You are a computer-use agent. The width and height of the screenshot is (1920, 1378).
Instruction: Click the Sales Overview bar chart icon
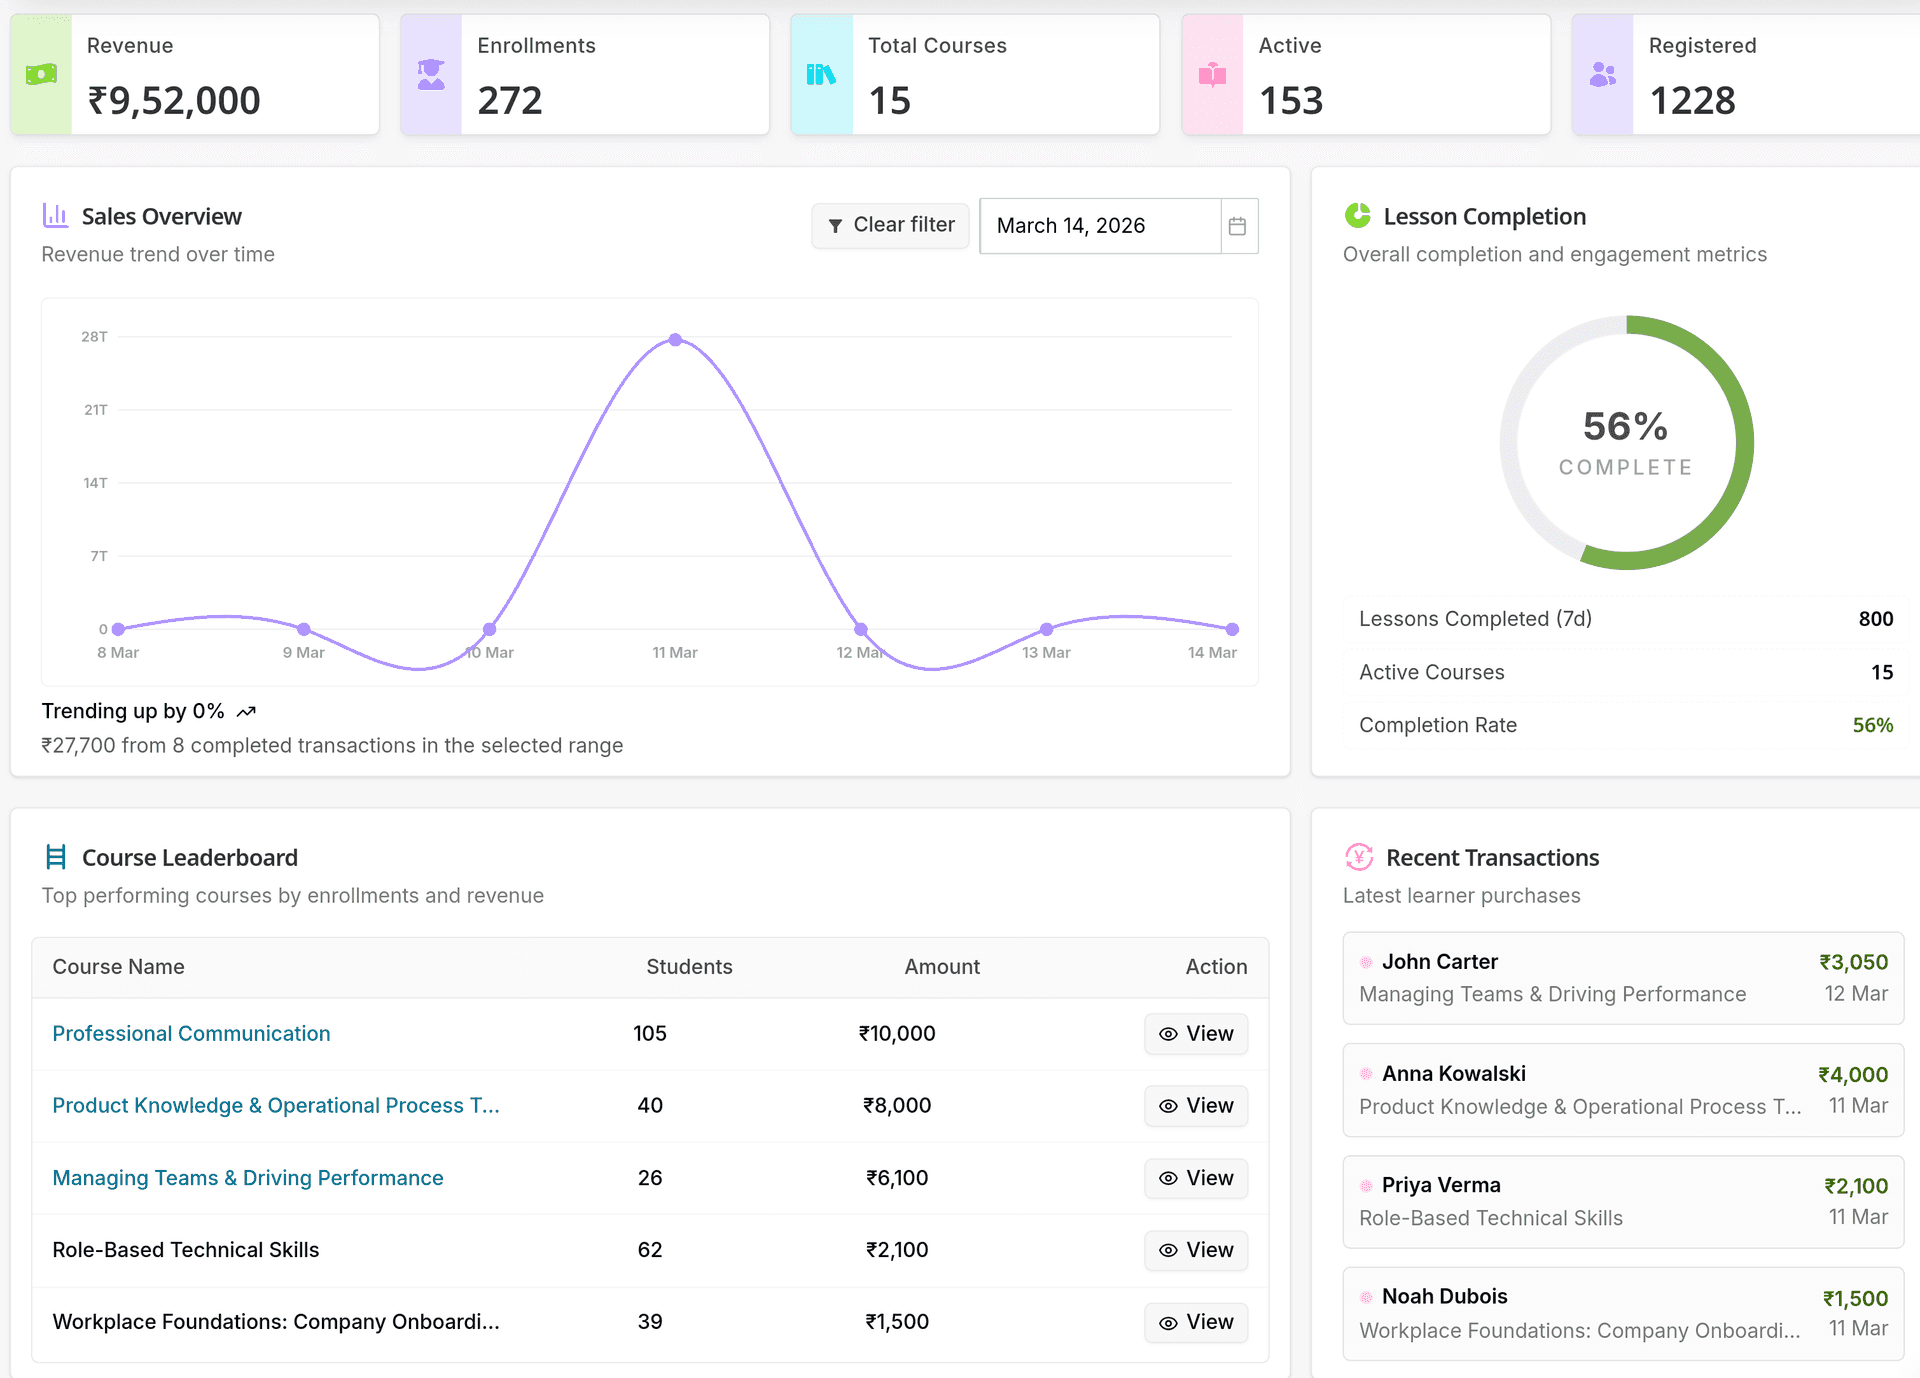[x=55, y=215]
